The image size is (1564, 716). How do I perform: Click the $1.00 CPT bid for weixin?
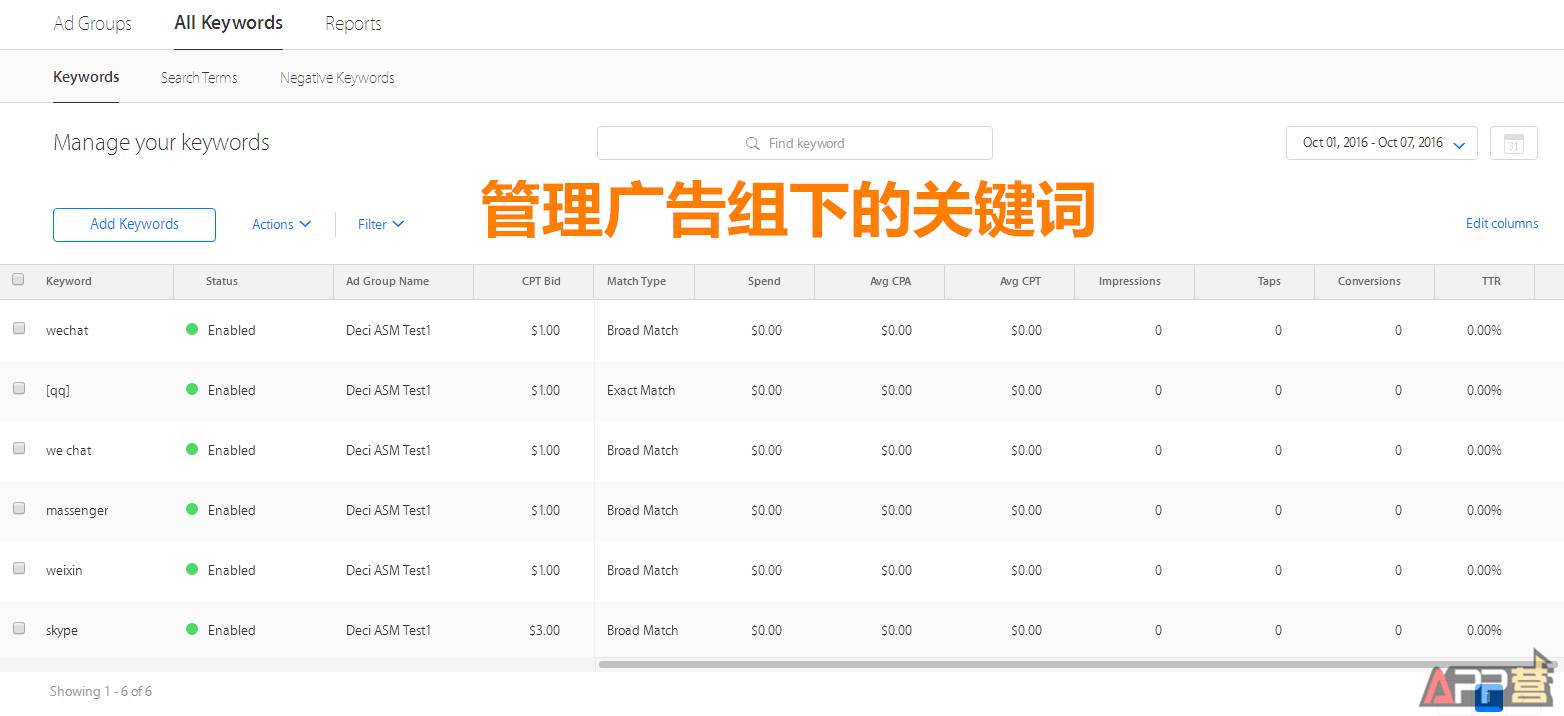(545, 570)
